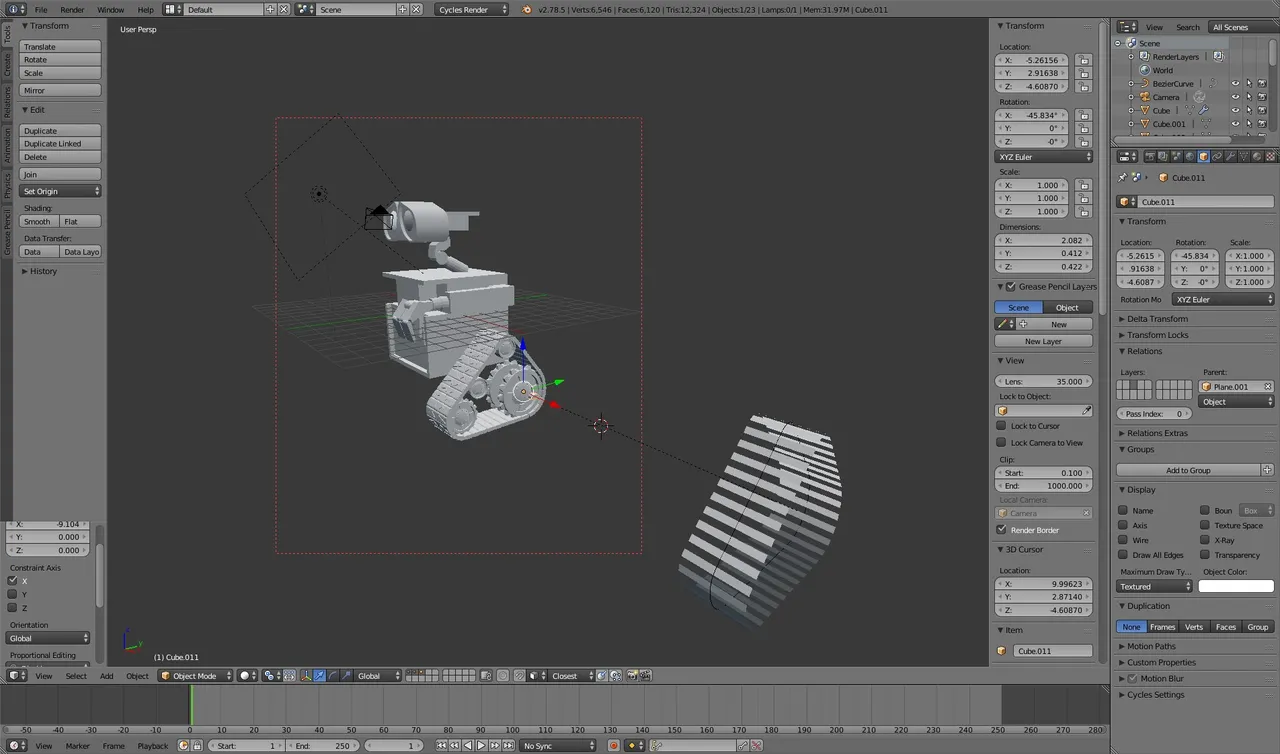This screenshot has width=1280, height=754.
Task: Toggle visibility eye for BezierCurve
Action: [1235, 84]
